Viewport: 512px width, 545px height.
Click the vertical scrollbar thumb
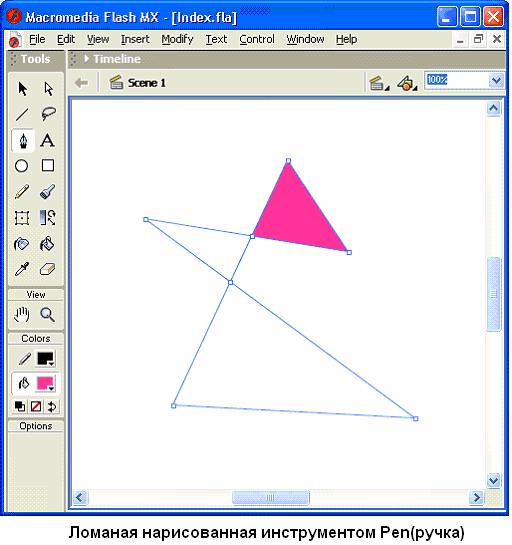click(x=494, y=294)
